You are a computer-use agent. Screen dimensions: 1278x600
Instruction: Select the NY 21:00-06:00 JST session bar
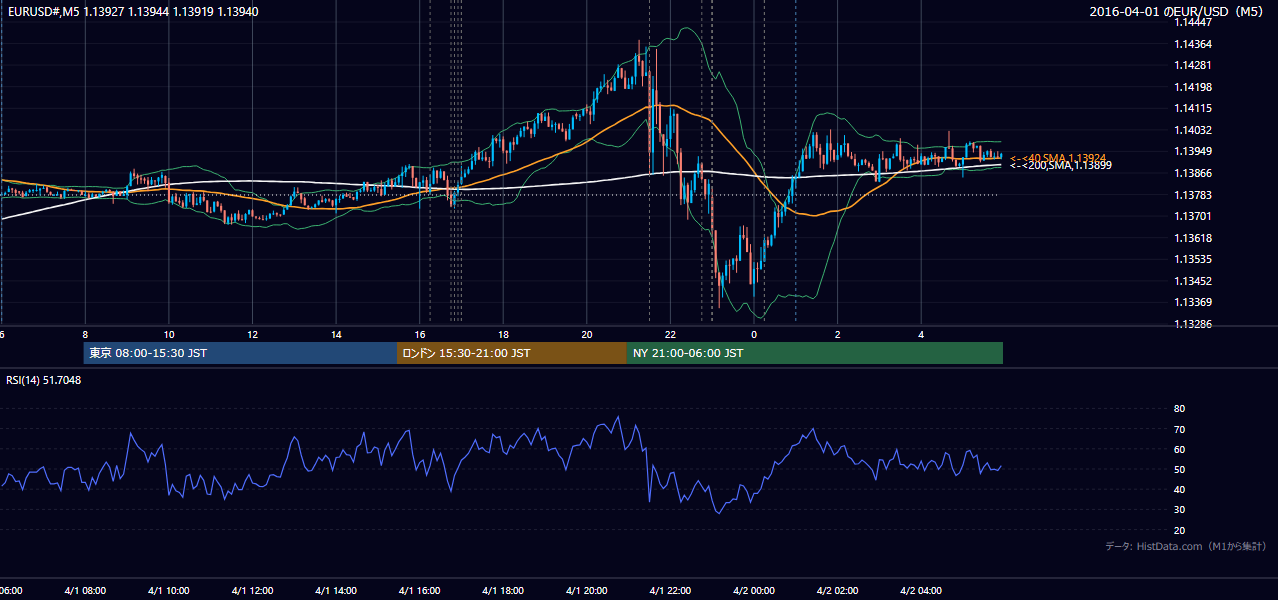point(815,353)
